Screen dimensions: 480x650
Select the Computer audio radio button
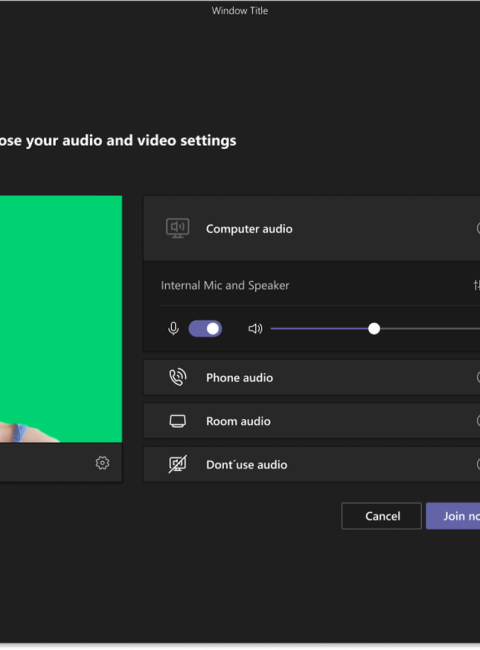pos(478,228)
